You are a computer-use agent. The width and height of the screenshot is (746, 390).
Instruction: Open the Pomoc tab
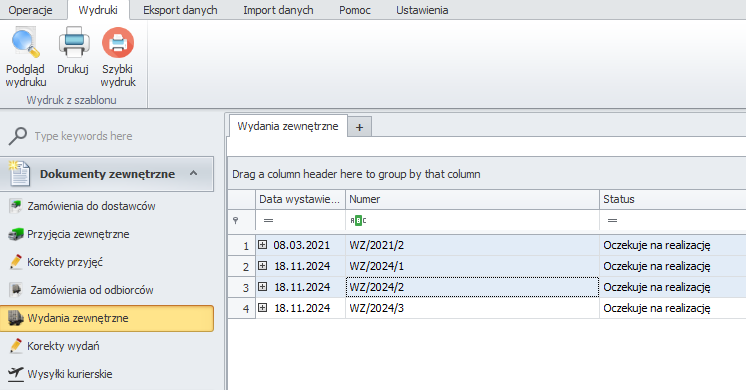point(355,10)
